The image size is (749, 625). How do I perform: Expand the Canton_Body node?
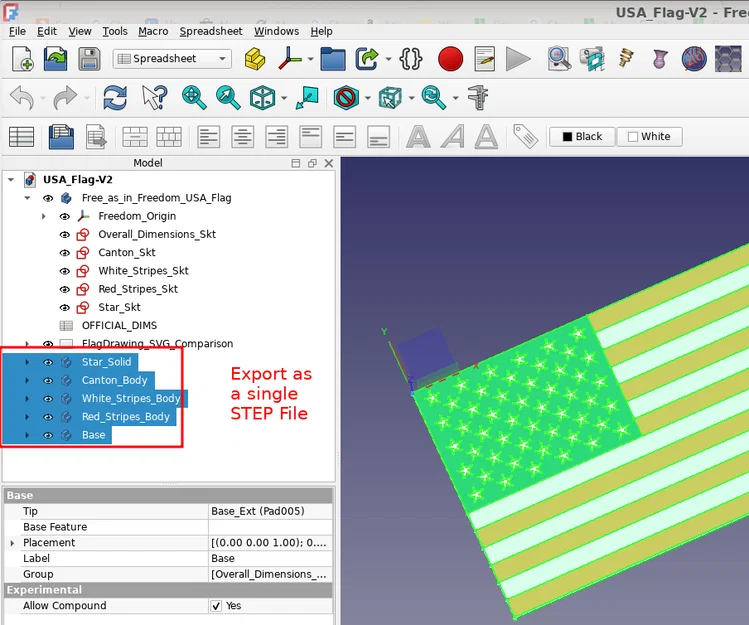click(27, 380)
